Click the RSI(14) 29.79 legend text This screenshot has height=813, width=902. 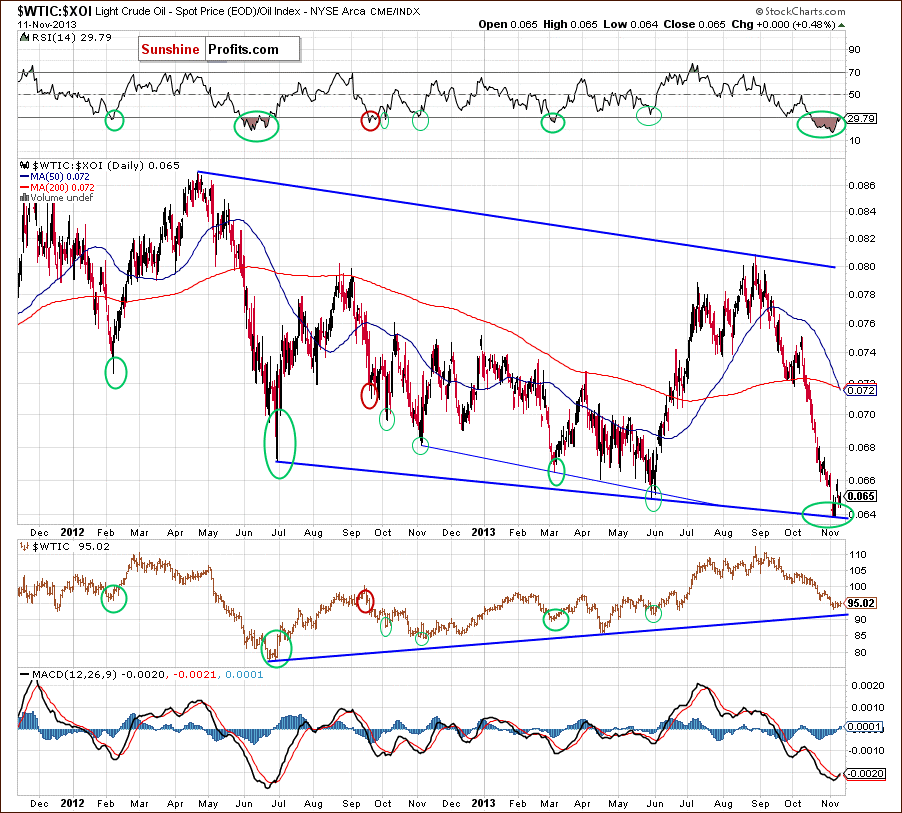click(71, 37)
